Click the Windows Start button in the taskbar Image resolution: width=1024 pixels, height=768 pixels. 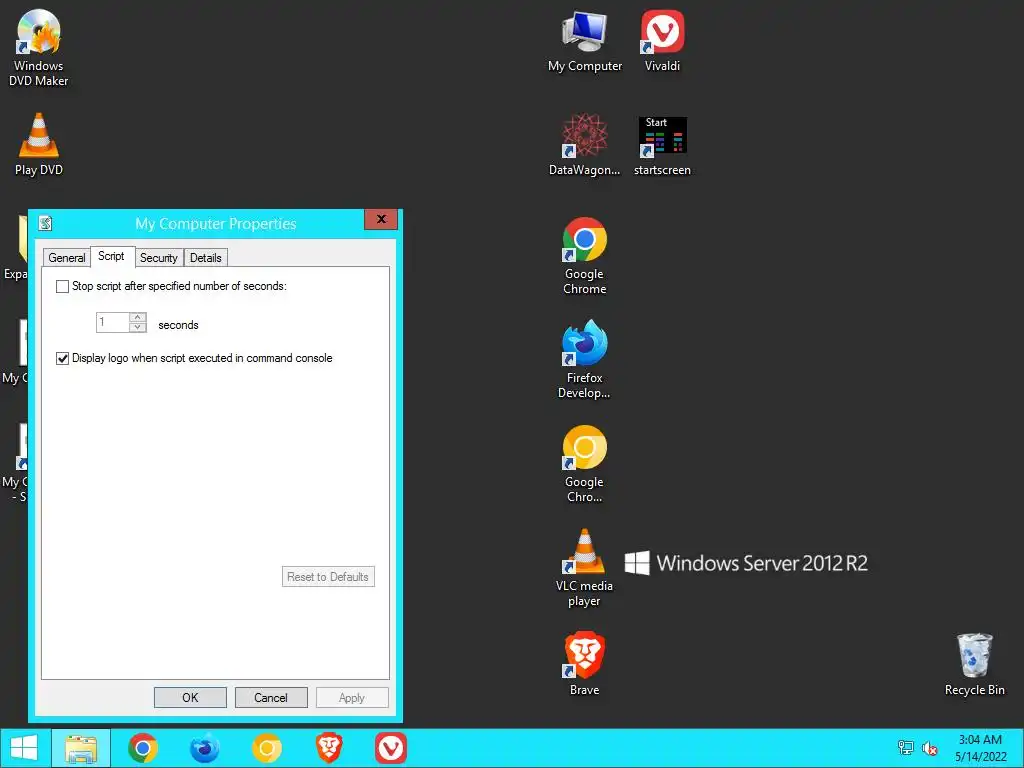point(24,748)
